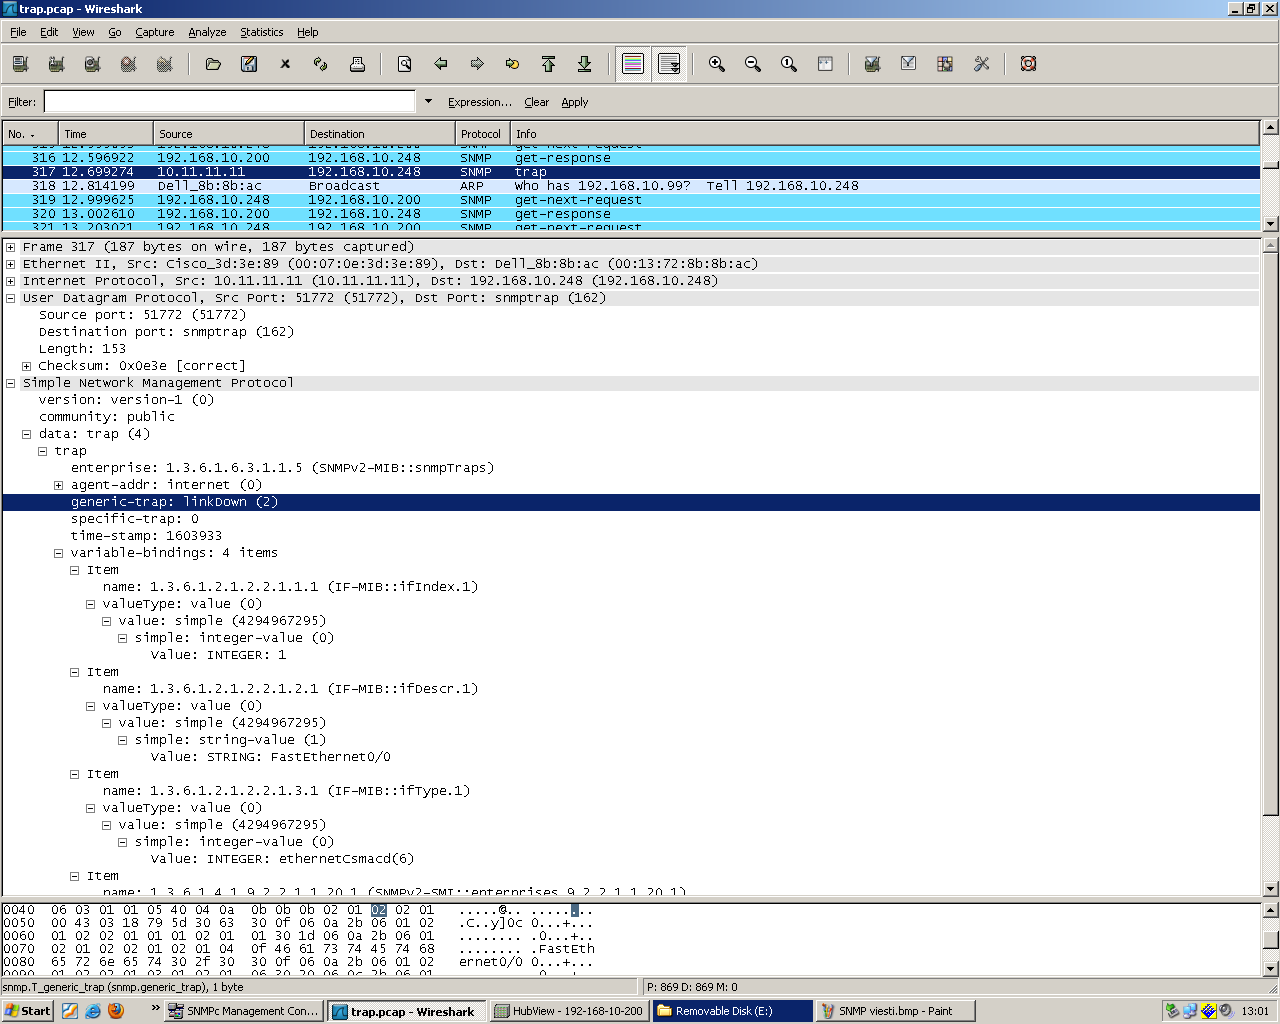Apply the display filter
1280x1024 pixels.
[575, 102]
